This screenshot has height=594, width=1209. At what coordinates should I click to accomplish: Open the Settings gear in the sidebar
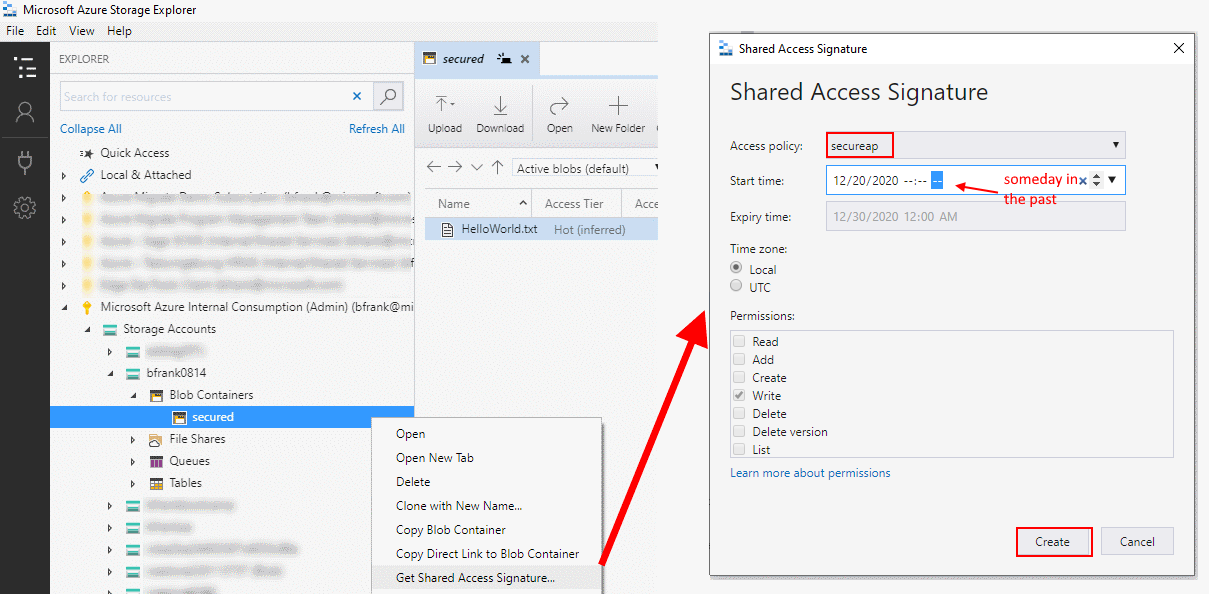point(25,207)
